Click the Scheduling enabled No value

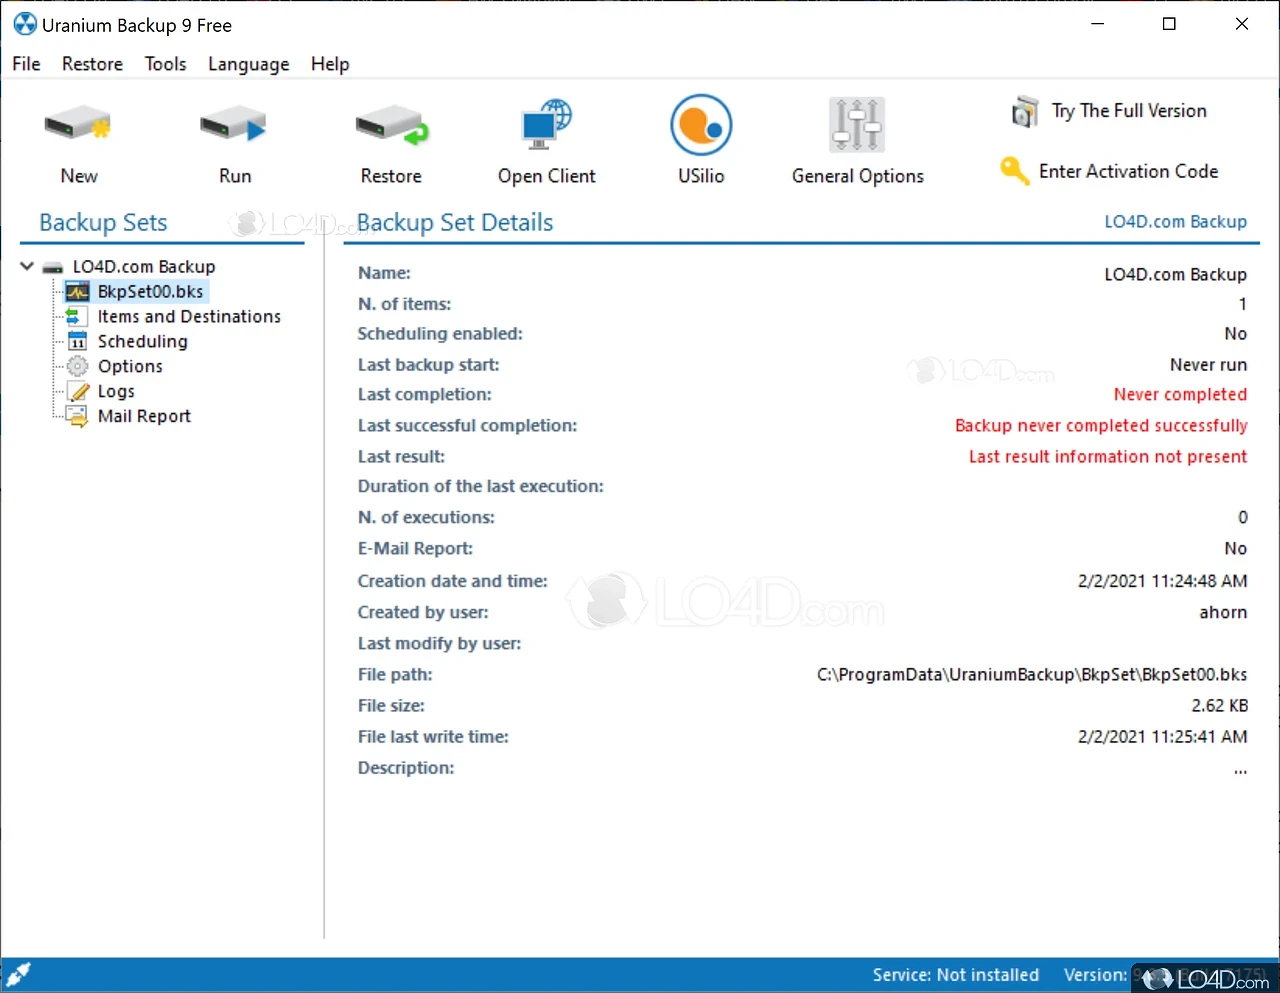(x=1236, y=334)
